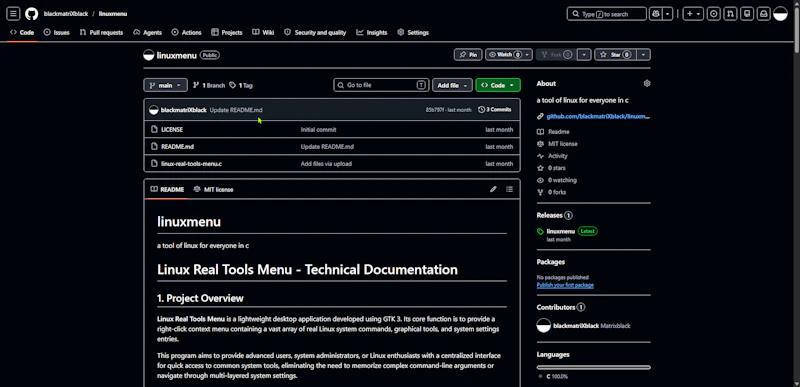Open the Projects tab
This screenshot has width=800, height=387.
point(227,32)
